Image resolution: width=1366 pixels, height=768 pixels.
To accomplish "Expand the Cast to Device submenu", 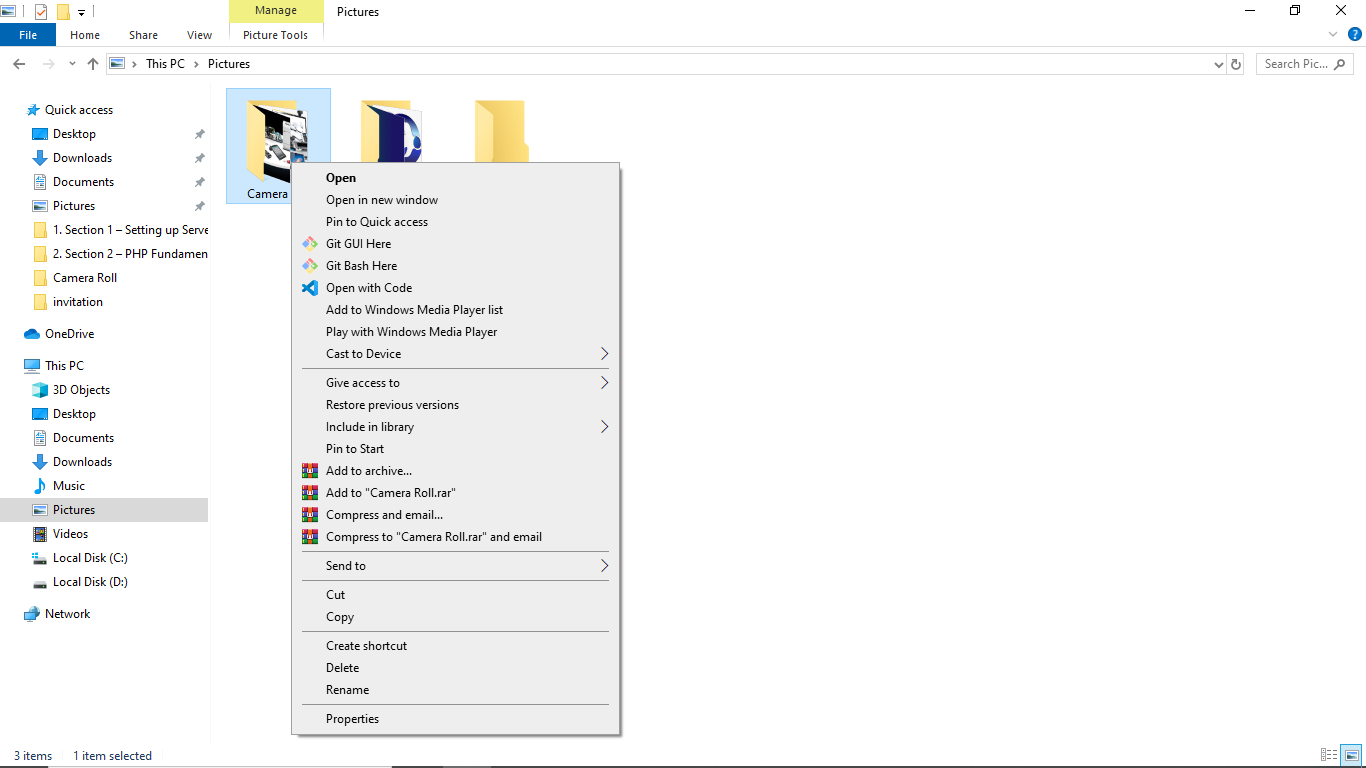I will point(604,354).
